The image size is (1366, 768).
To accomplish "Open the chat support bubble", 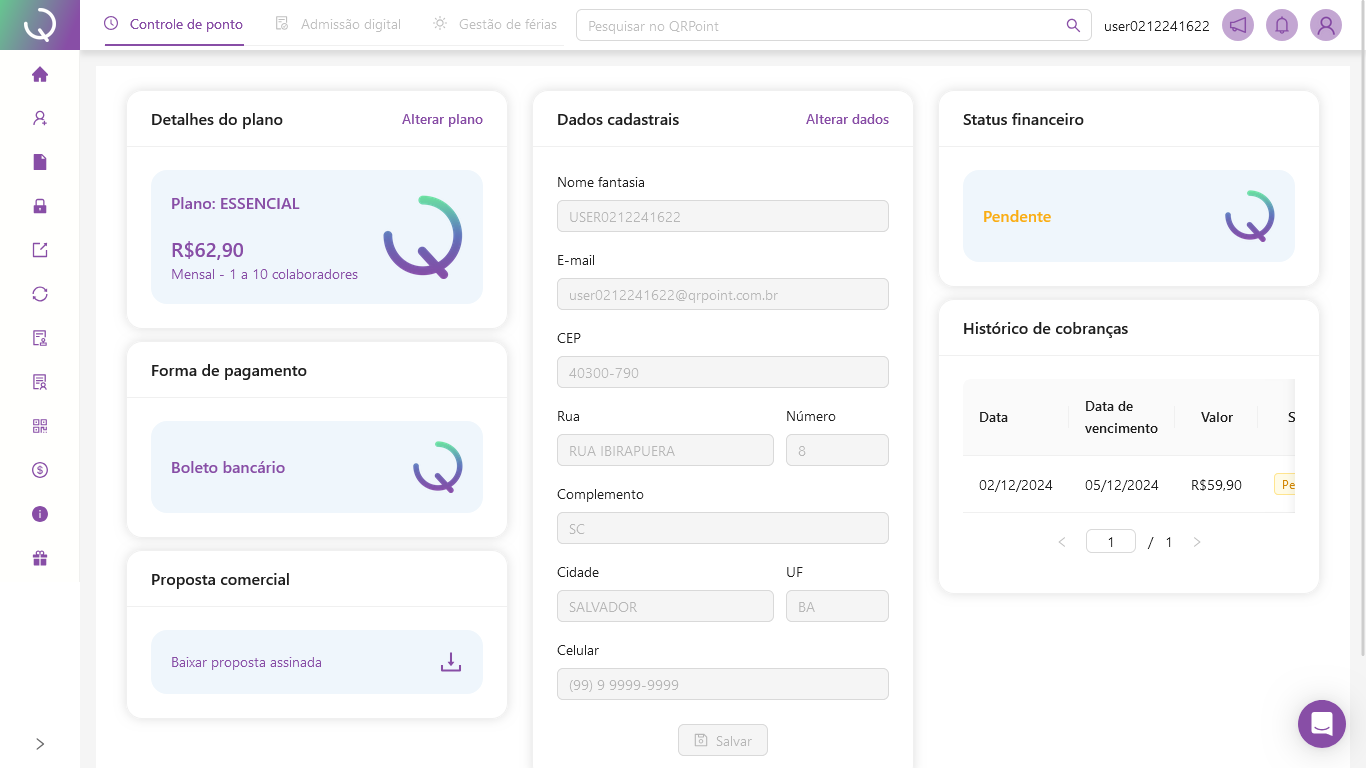I will click(x=1321, y=723).
